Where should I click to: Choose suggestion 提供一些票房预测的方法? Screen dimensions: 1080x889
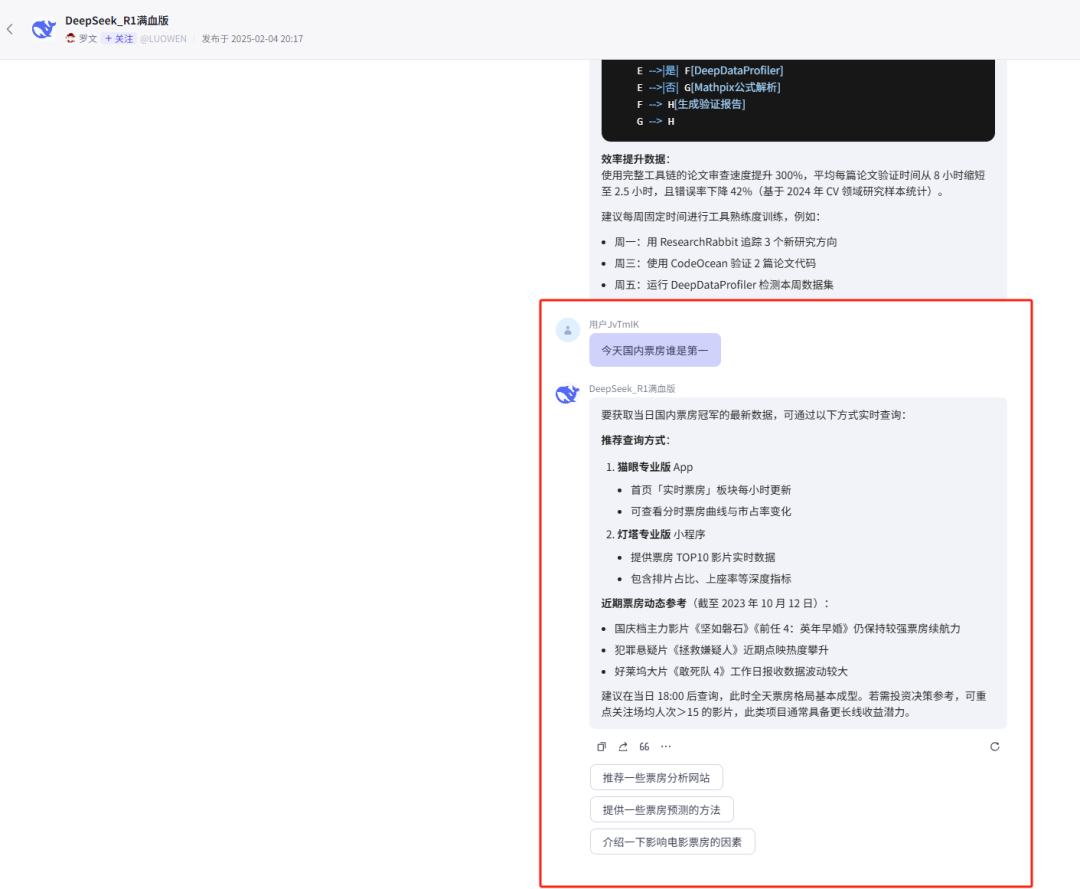coord(661,810)
